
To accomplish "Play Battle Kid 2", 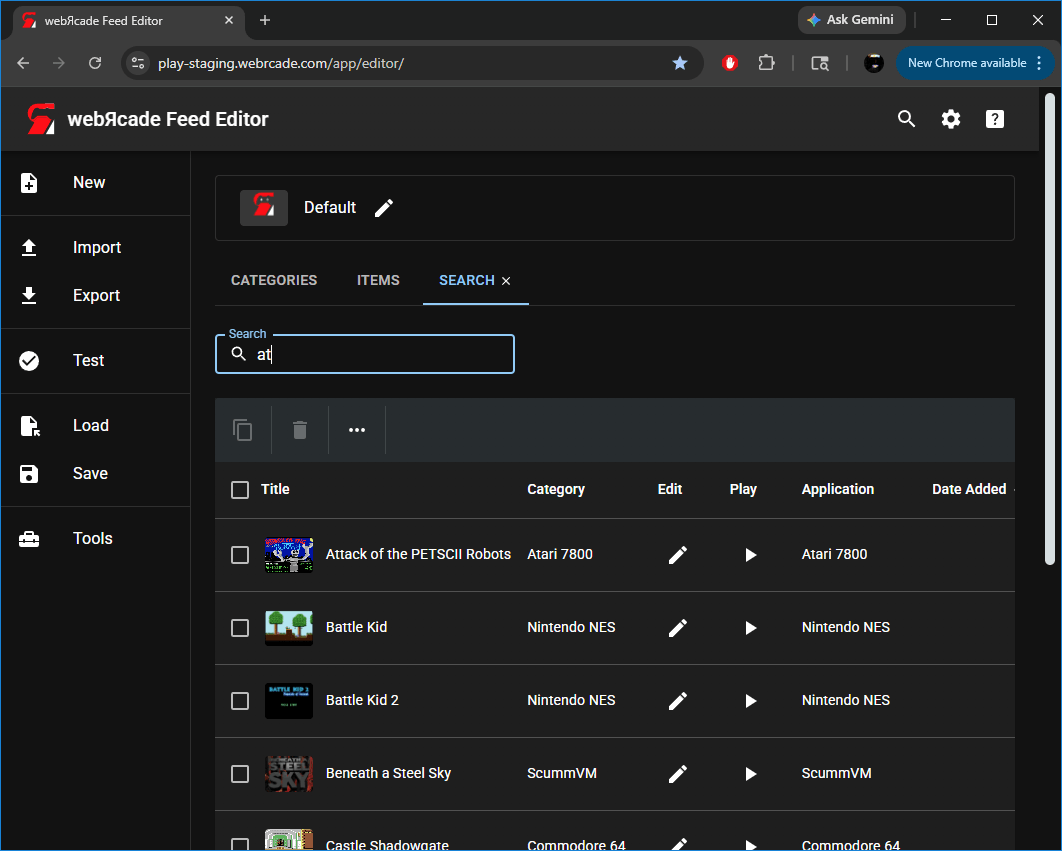I will tap(750, 701).
